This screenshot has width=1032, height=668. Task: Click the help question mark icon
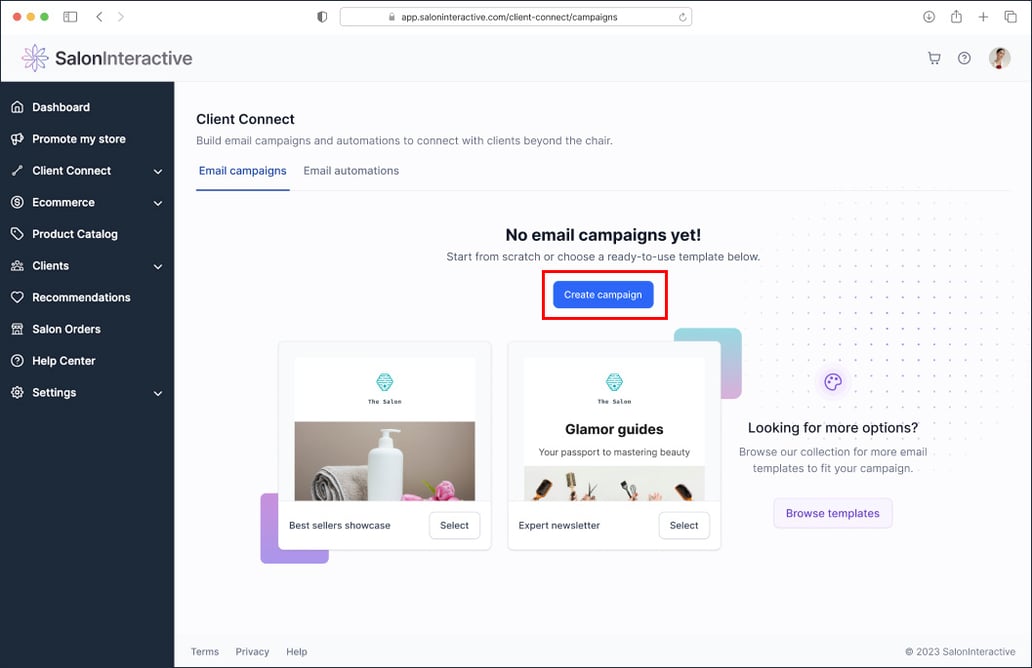964,58
